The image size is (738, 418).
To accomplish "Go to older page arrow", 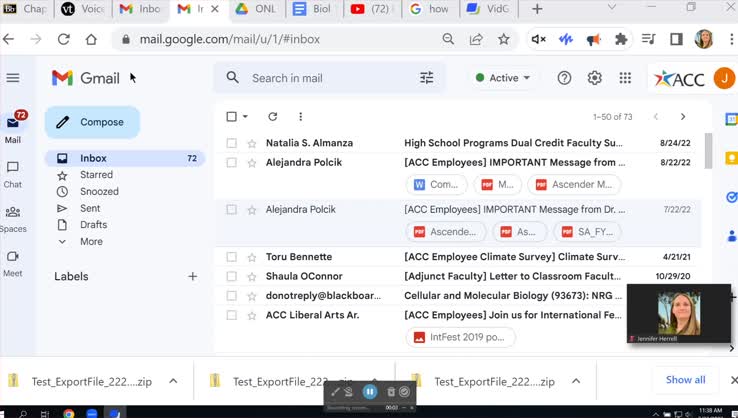I will point(683,116).
